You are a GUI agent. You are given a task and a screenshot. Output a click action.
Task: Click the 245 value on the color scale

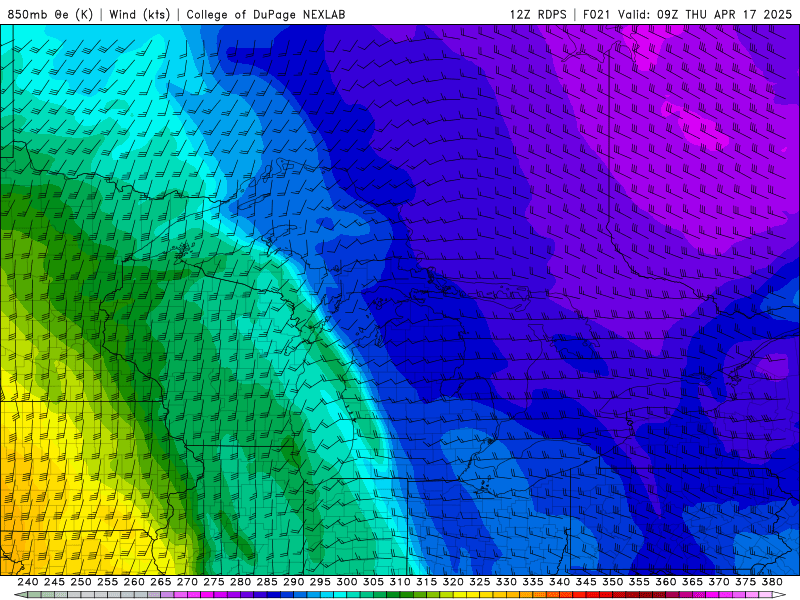coord(54,582)
